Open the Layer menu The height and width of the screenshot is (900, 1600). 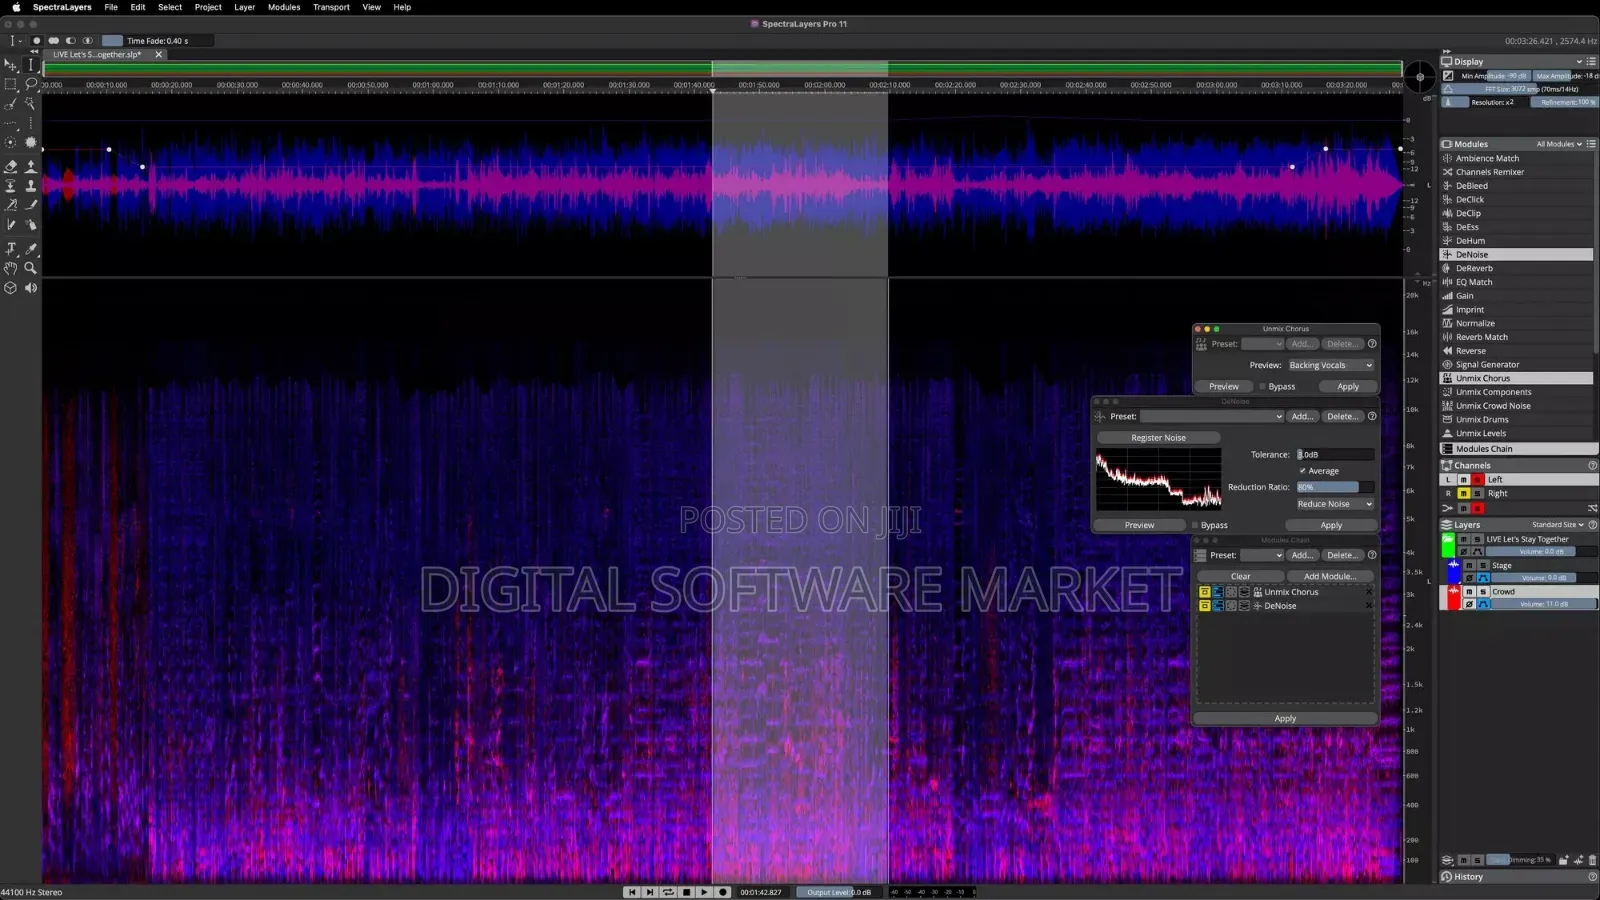tap(244, 7)
